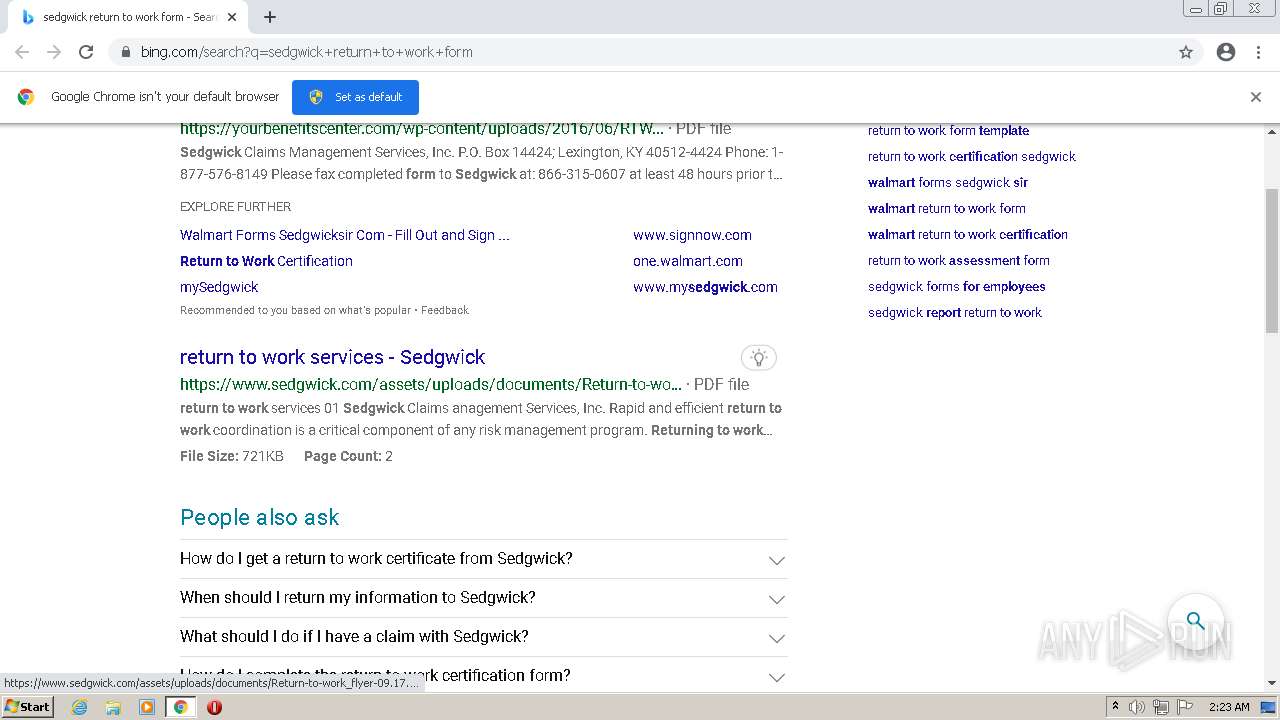Search 'sedgwick report return to work'

955,312
